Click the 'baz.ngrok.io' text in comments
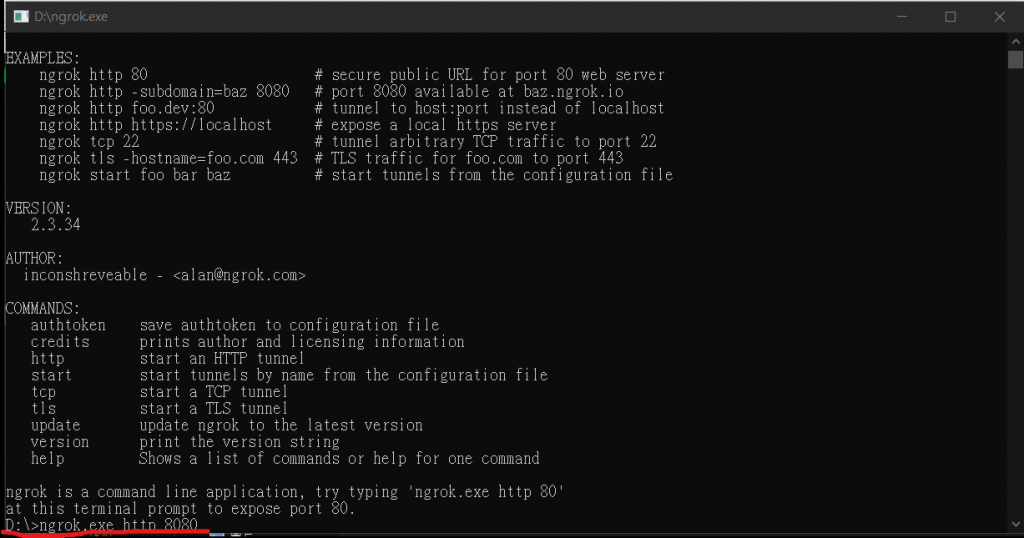 [573, 91]
